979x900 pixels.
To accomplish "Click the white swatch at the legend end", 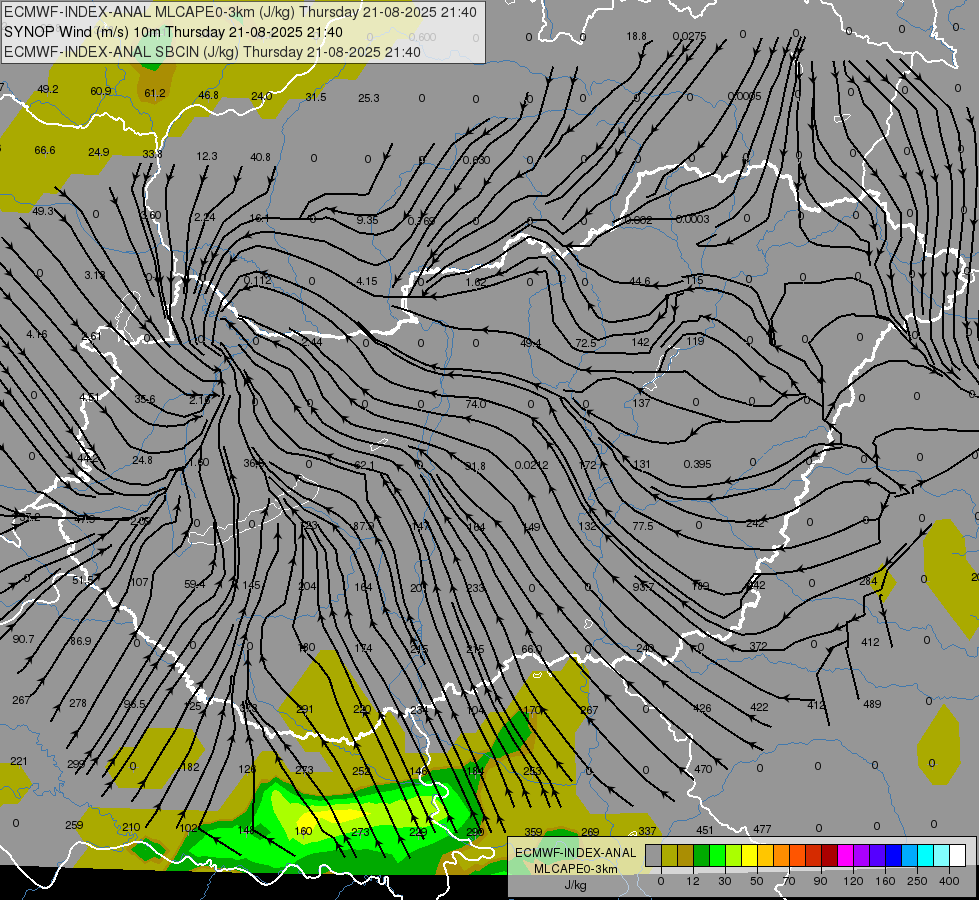I will pos(958,856).
